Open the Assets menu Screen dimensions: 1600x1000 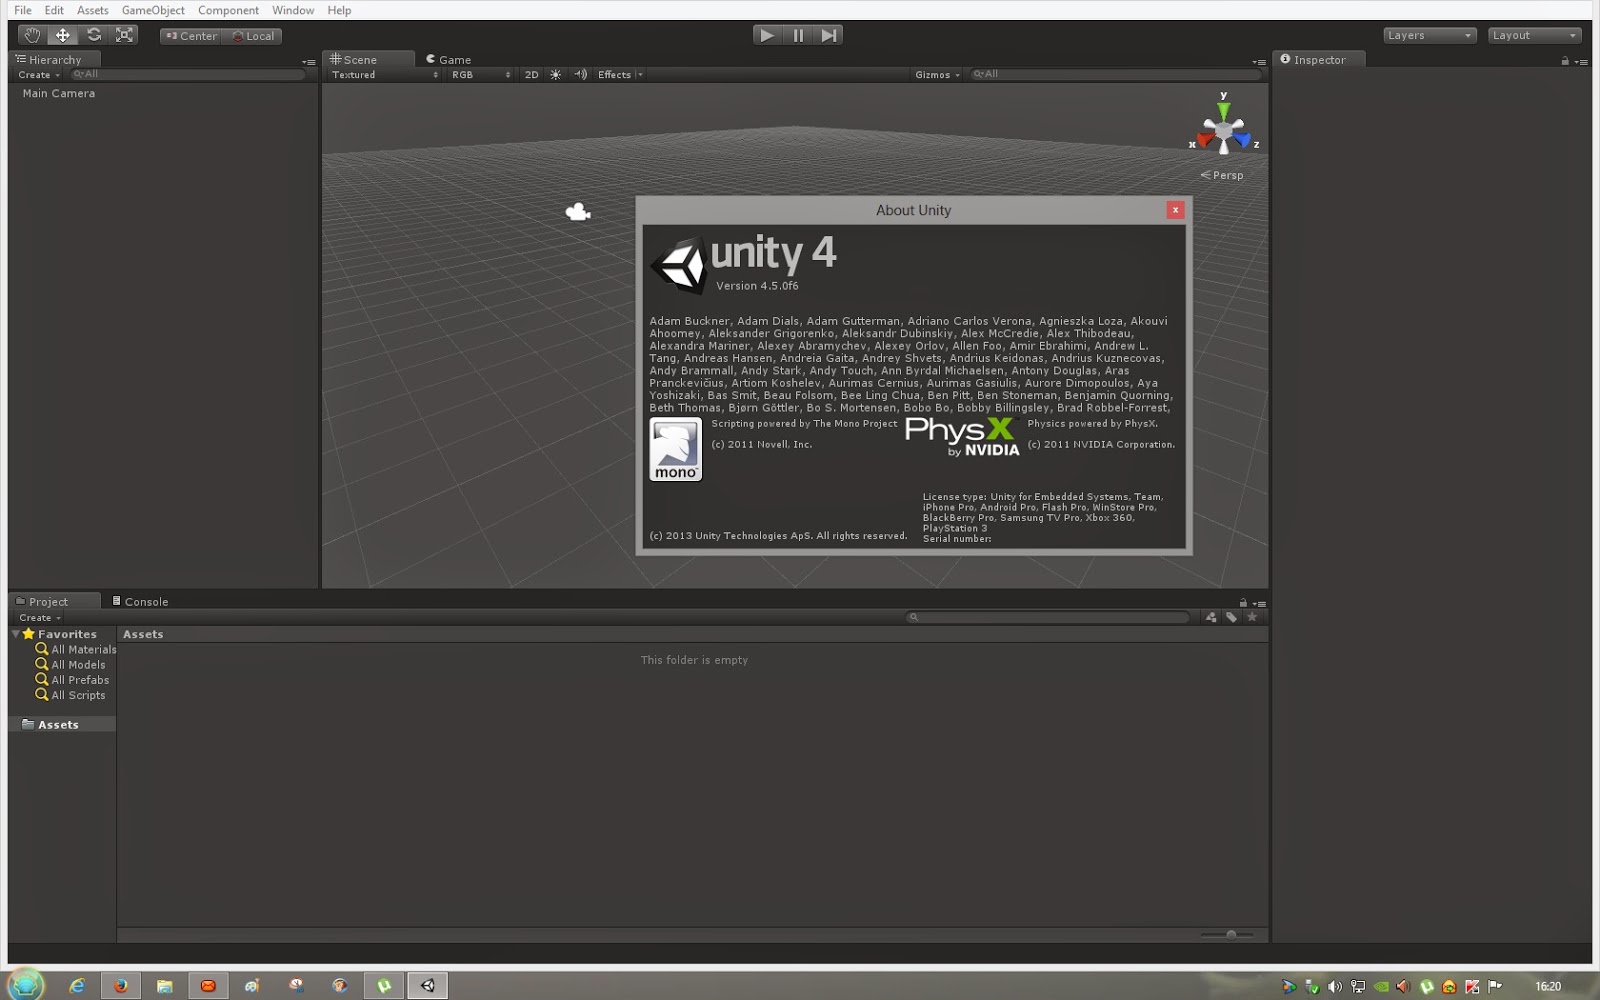click(x=93, y=10)
